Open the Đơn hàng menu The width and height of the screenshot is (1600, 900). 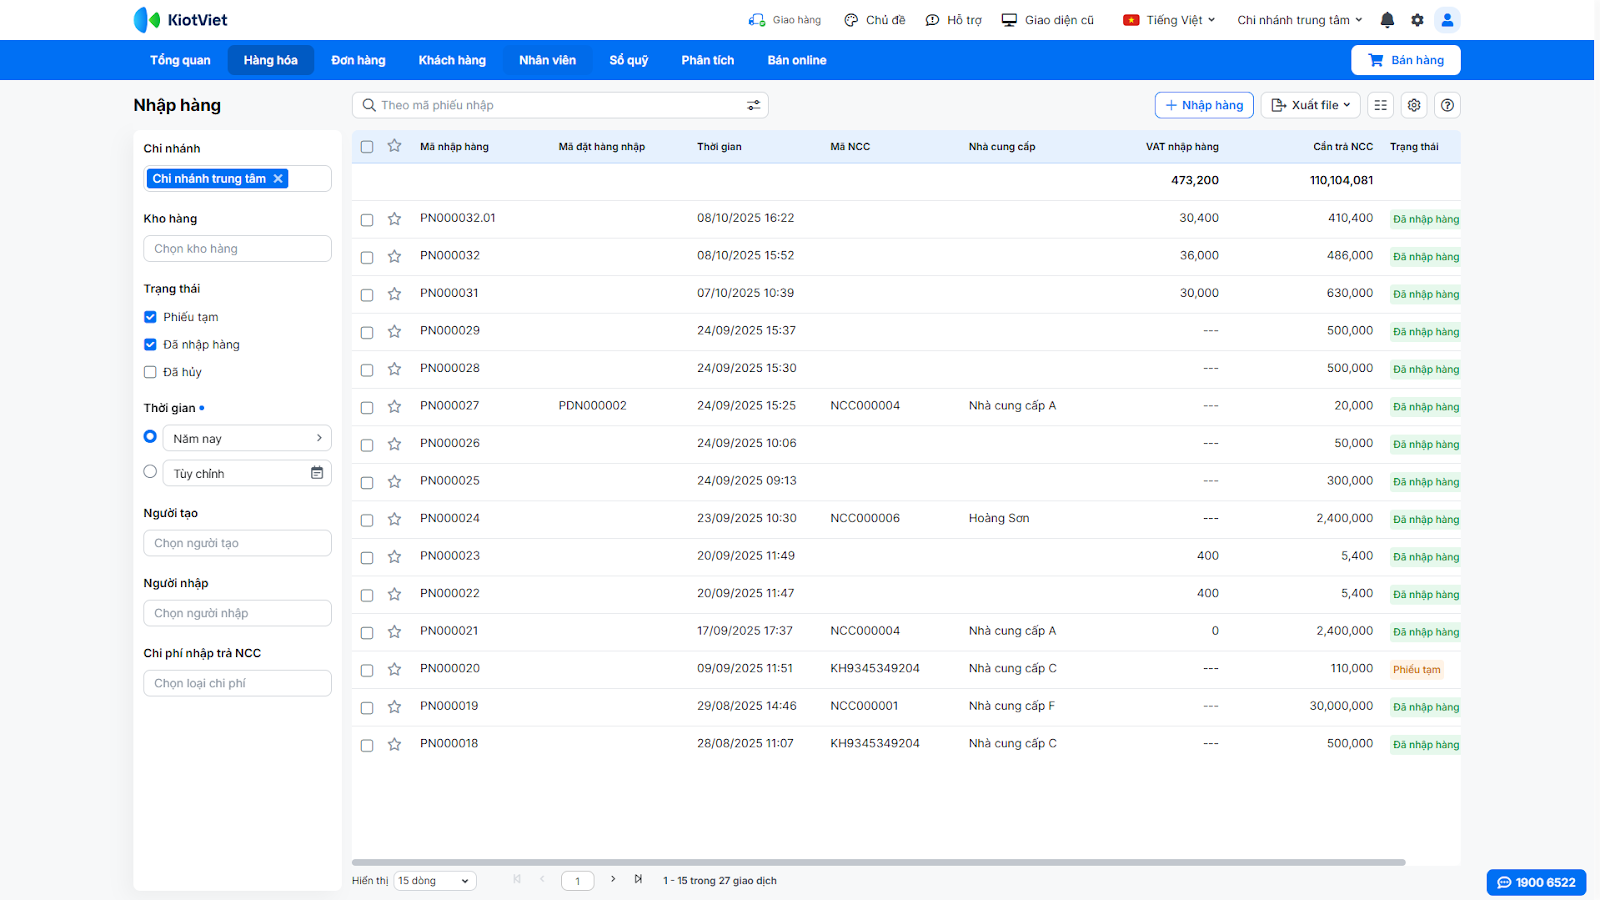(358, 60)
